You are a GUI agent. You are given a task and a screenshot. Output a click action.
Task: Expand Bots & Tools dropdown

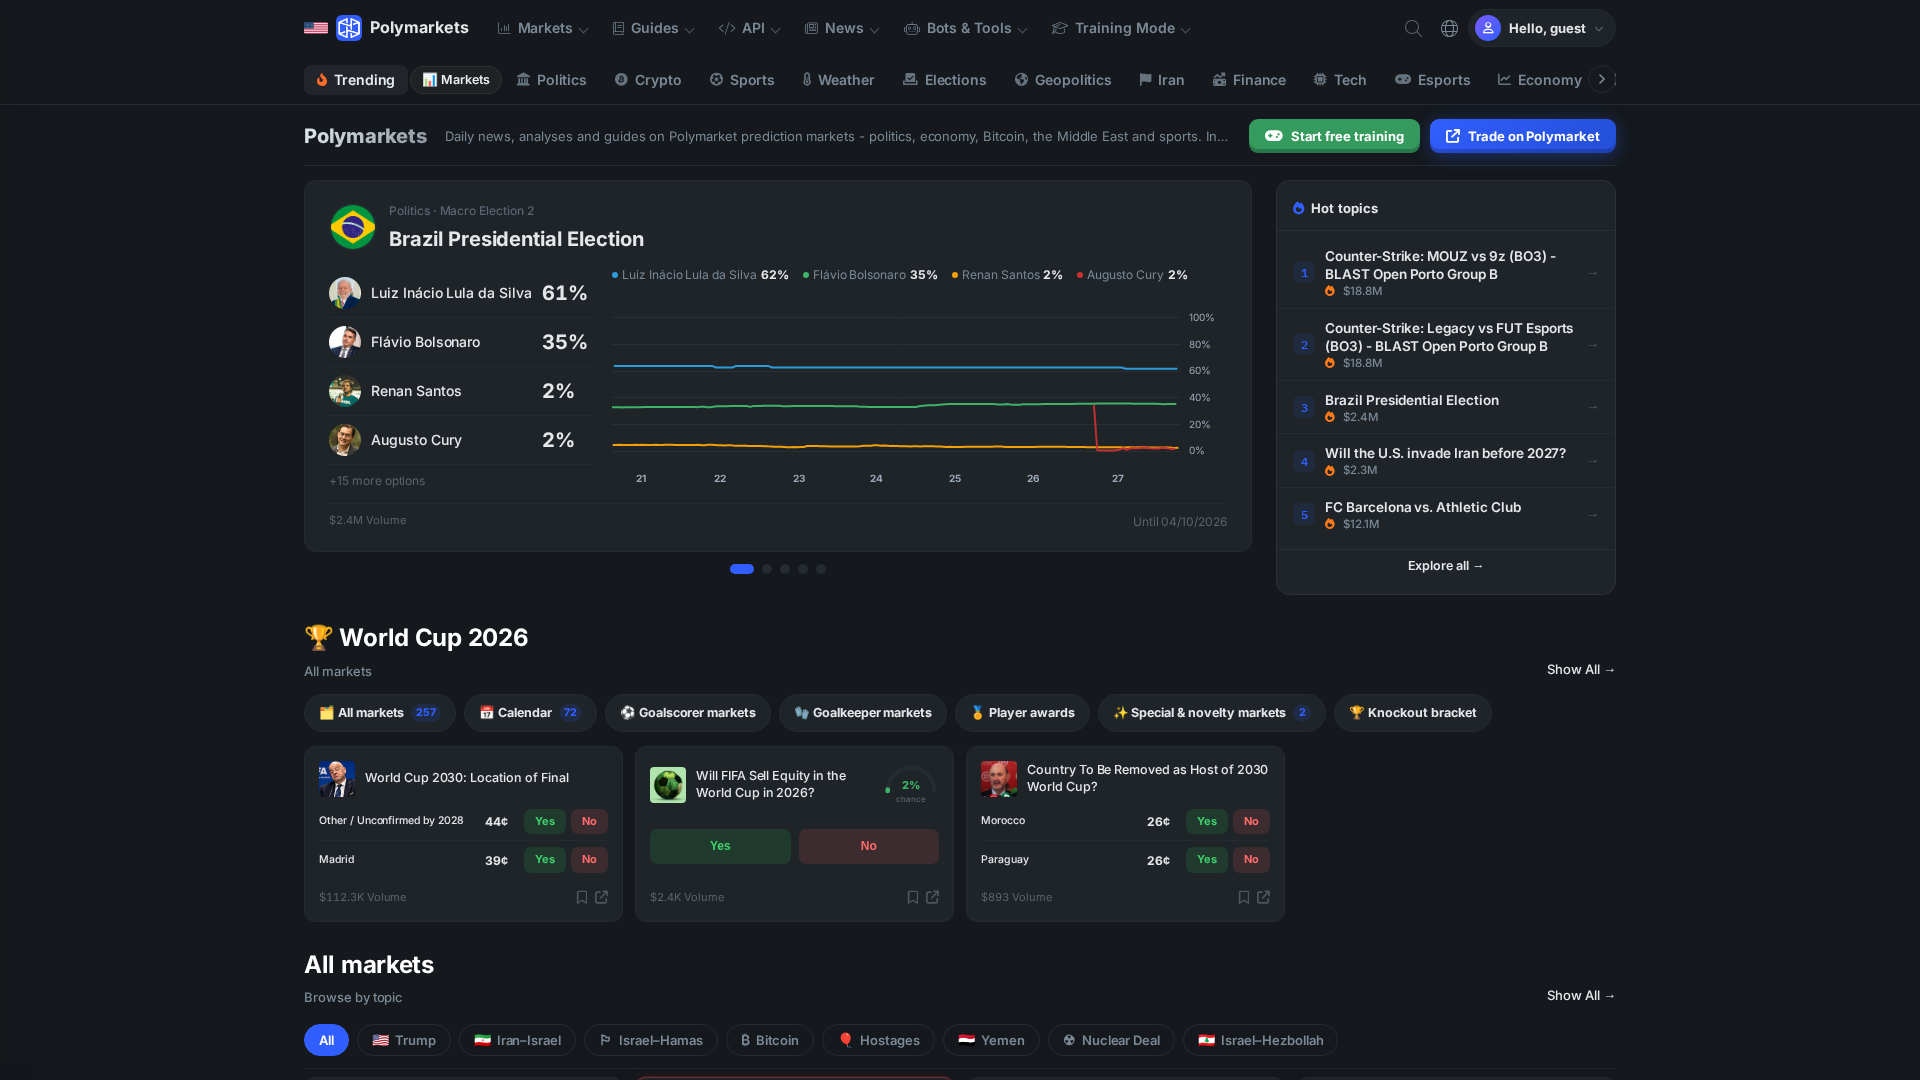966,28
